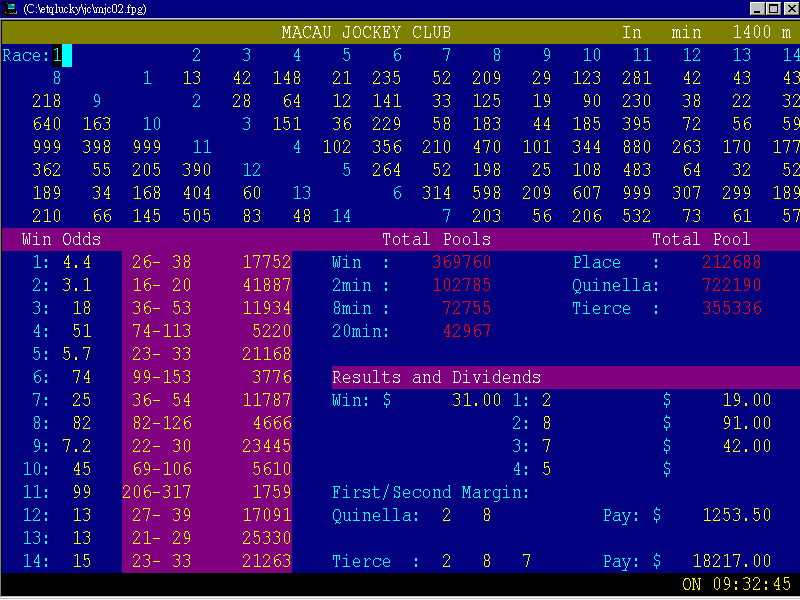Click the 20min pool value 42967
800x600 pixels.
point(461,331)
